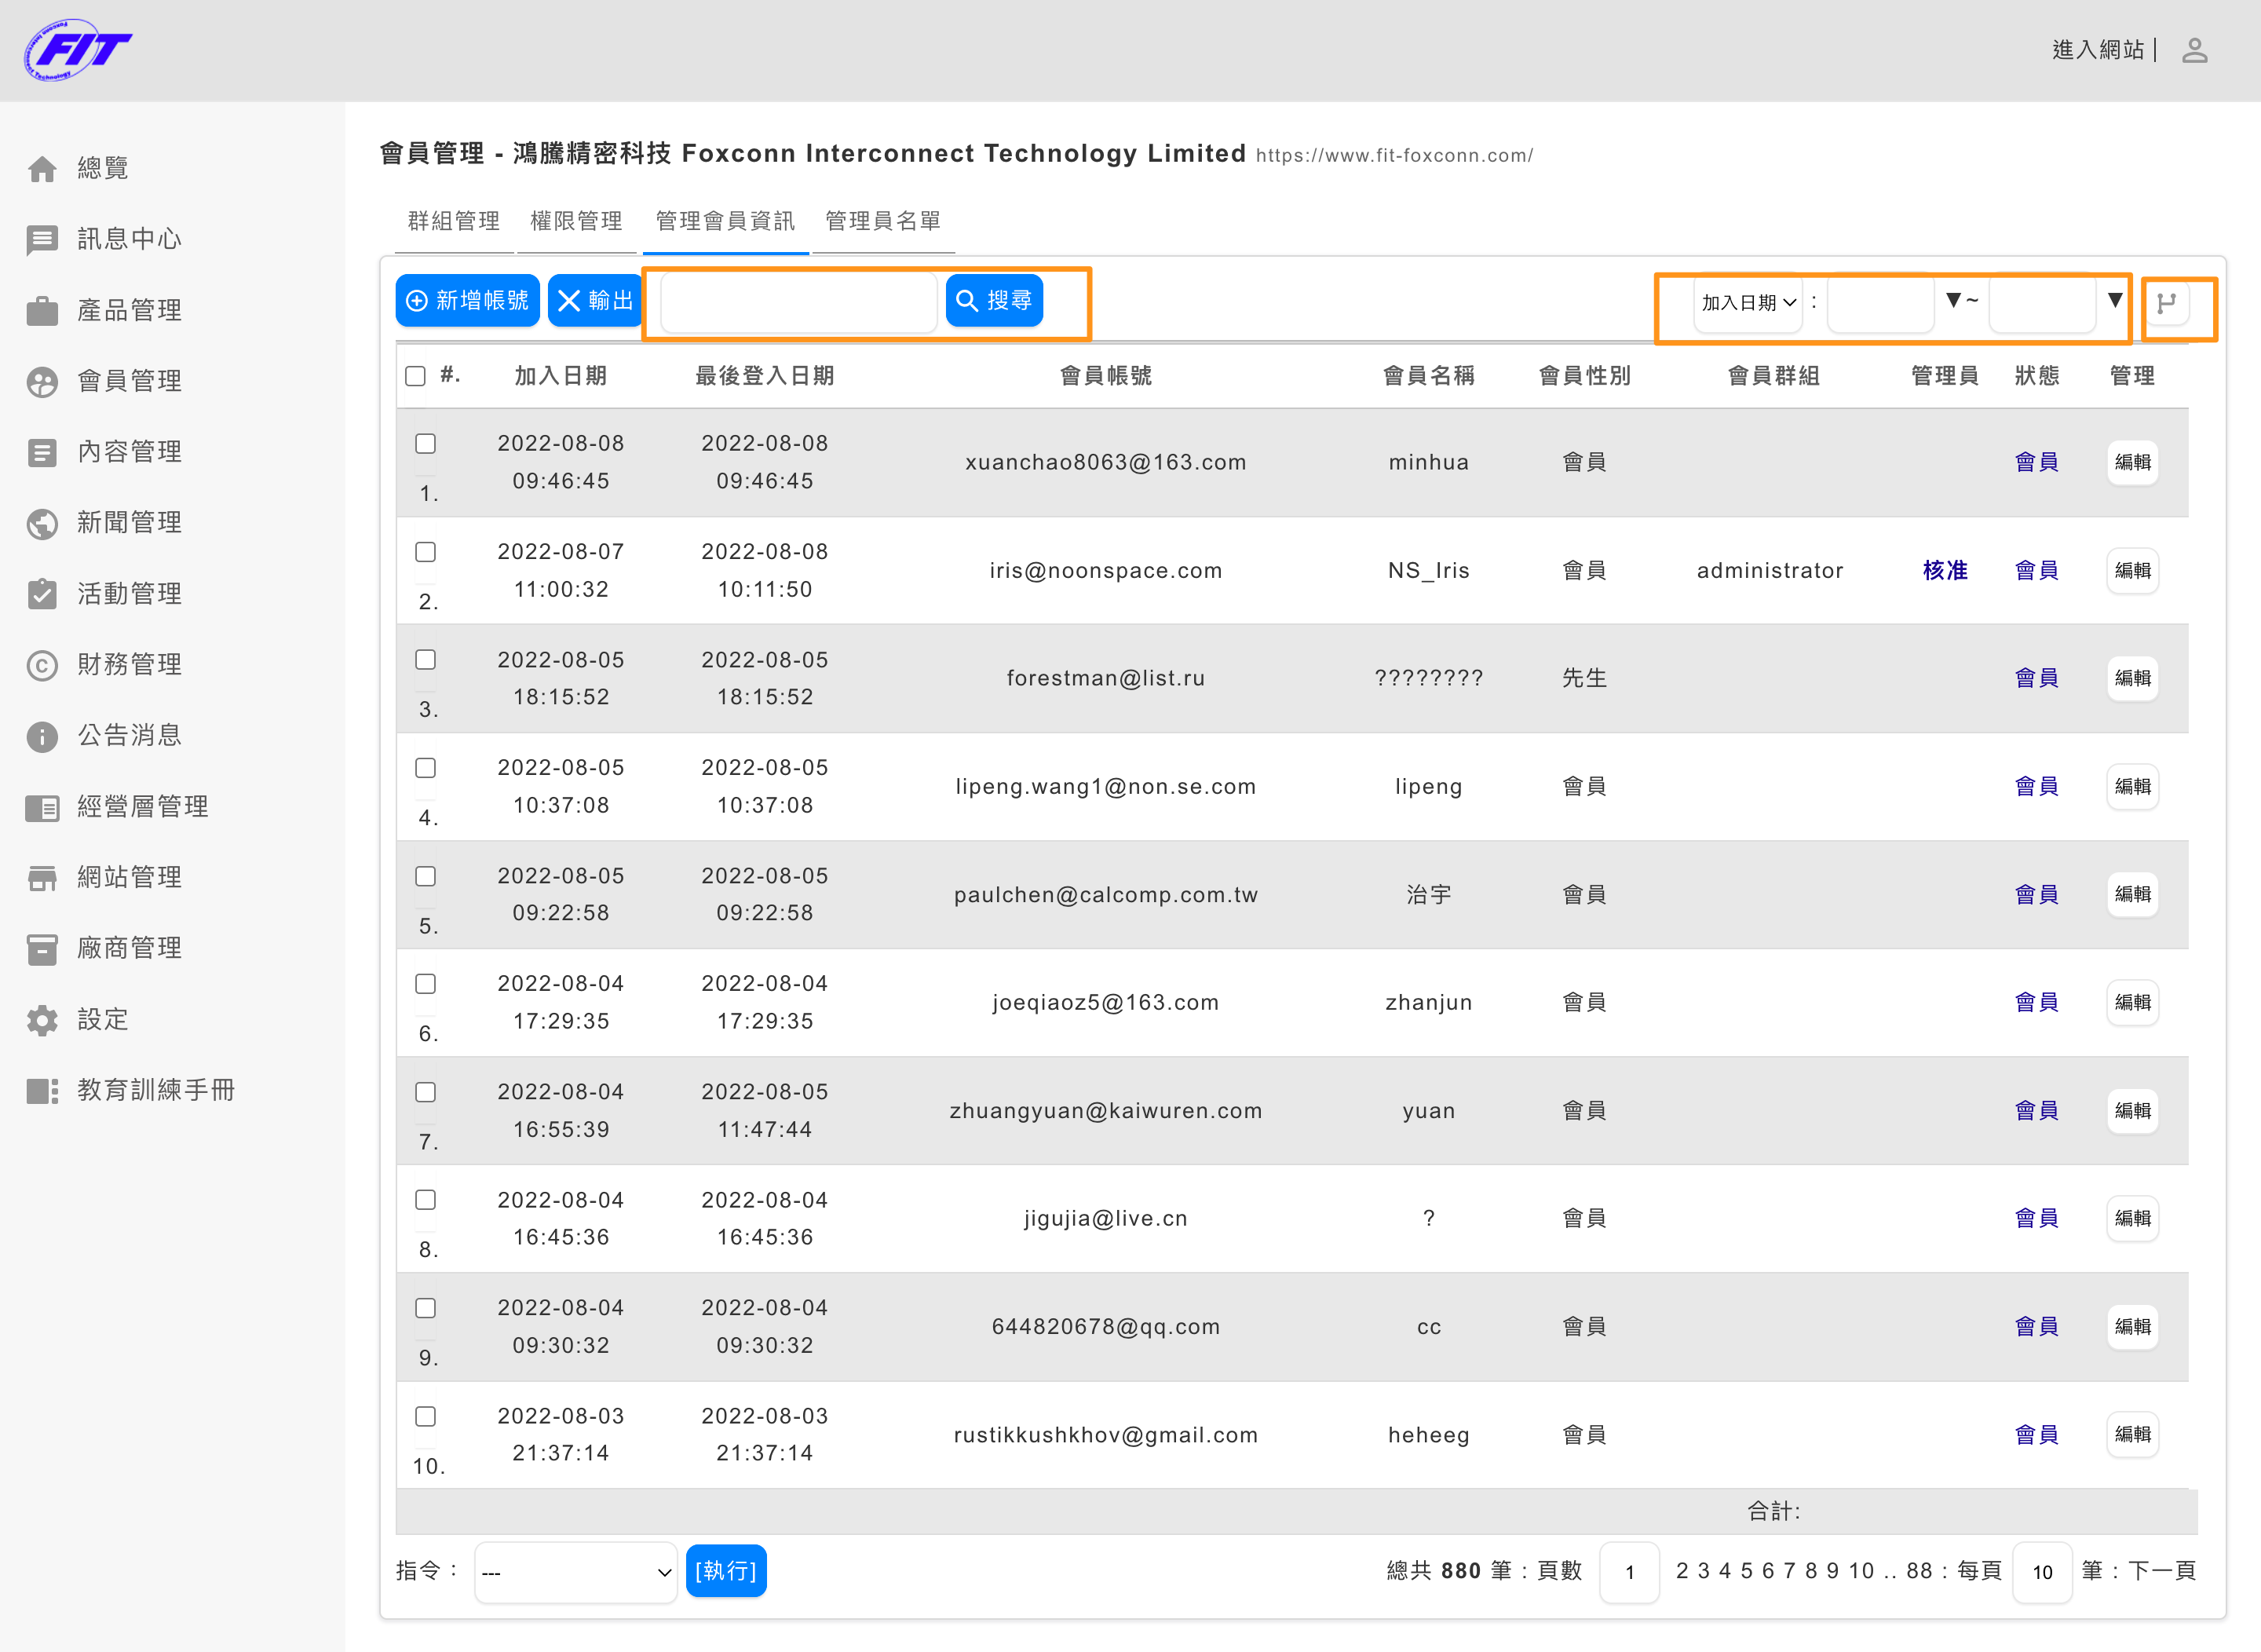Go to last page 88

point(1919,1571)
